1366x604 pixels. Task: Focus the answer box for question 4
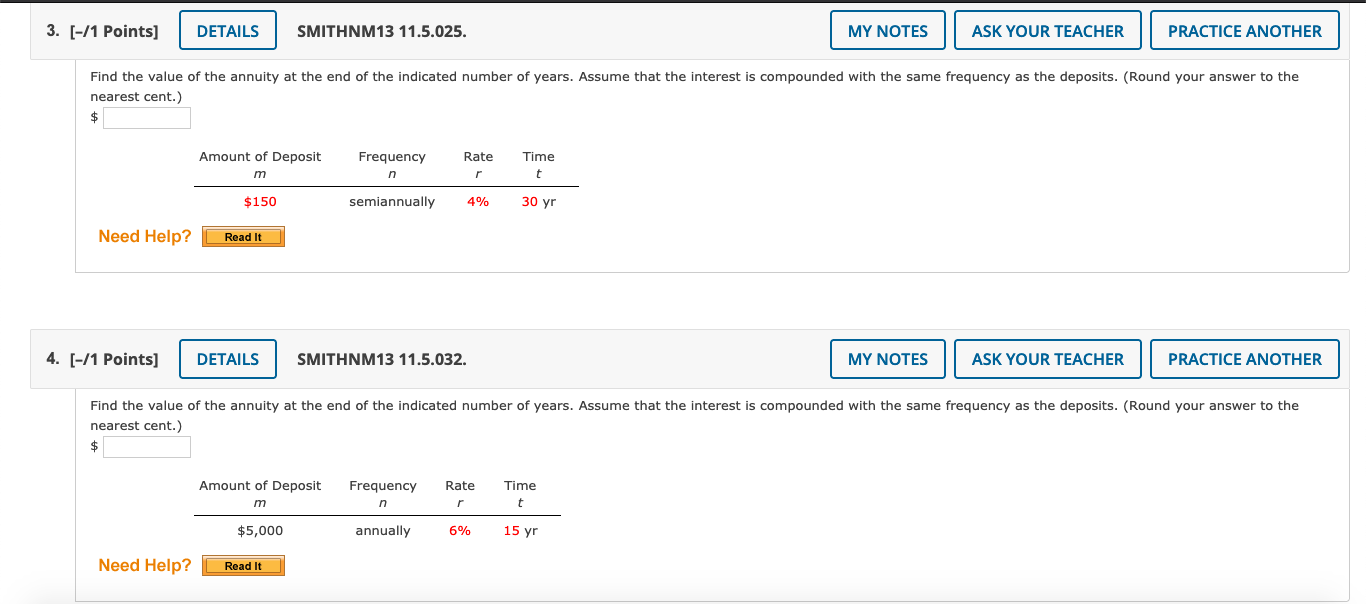pos(147,447)
